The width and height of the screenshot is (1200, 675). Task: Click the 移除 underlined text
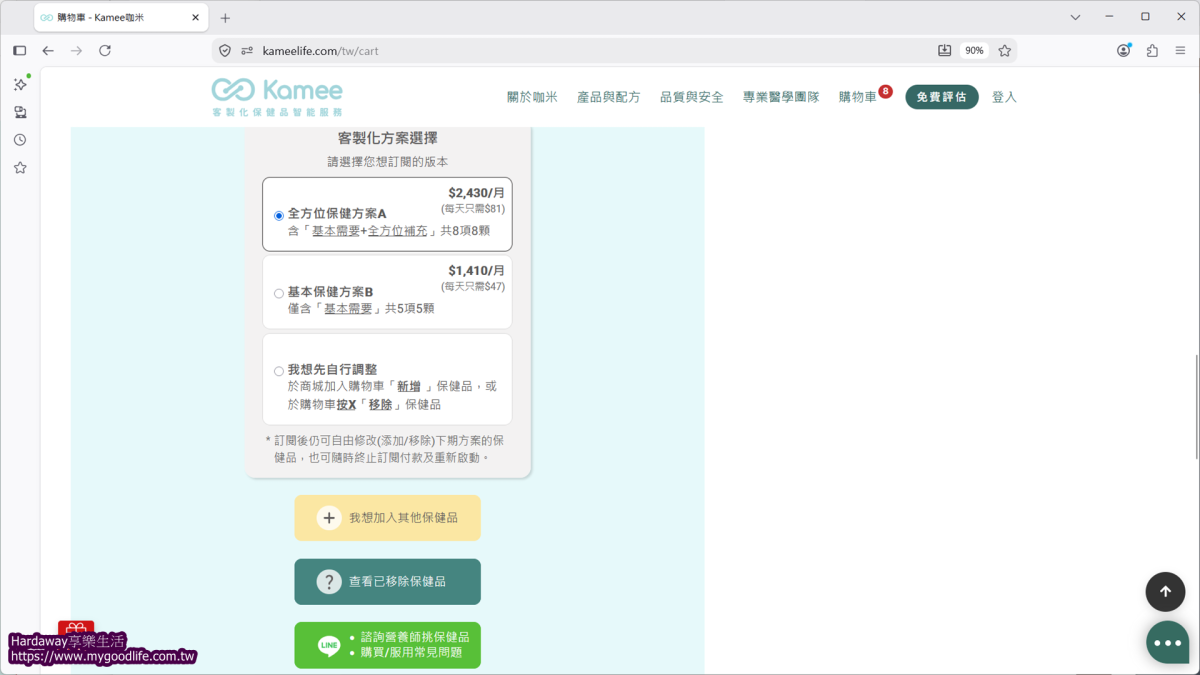(380, 405)
